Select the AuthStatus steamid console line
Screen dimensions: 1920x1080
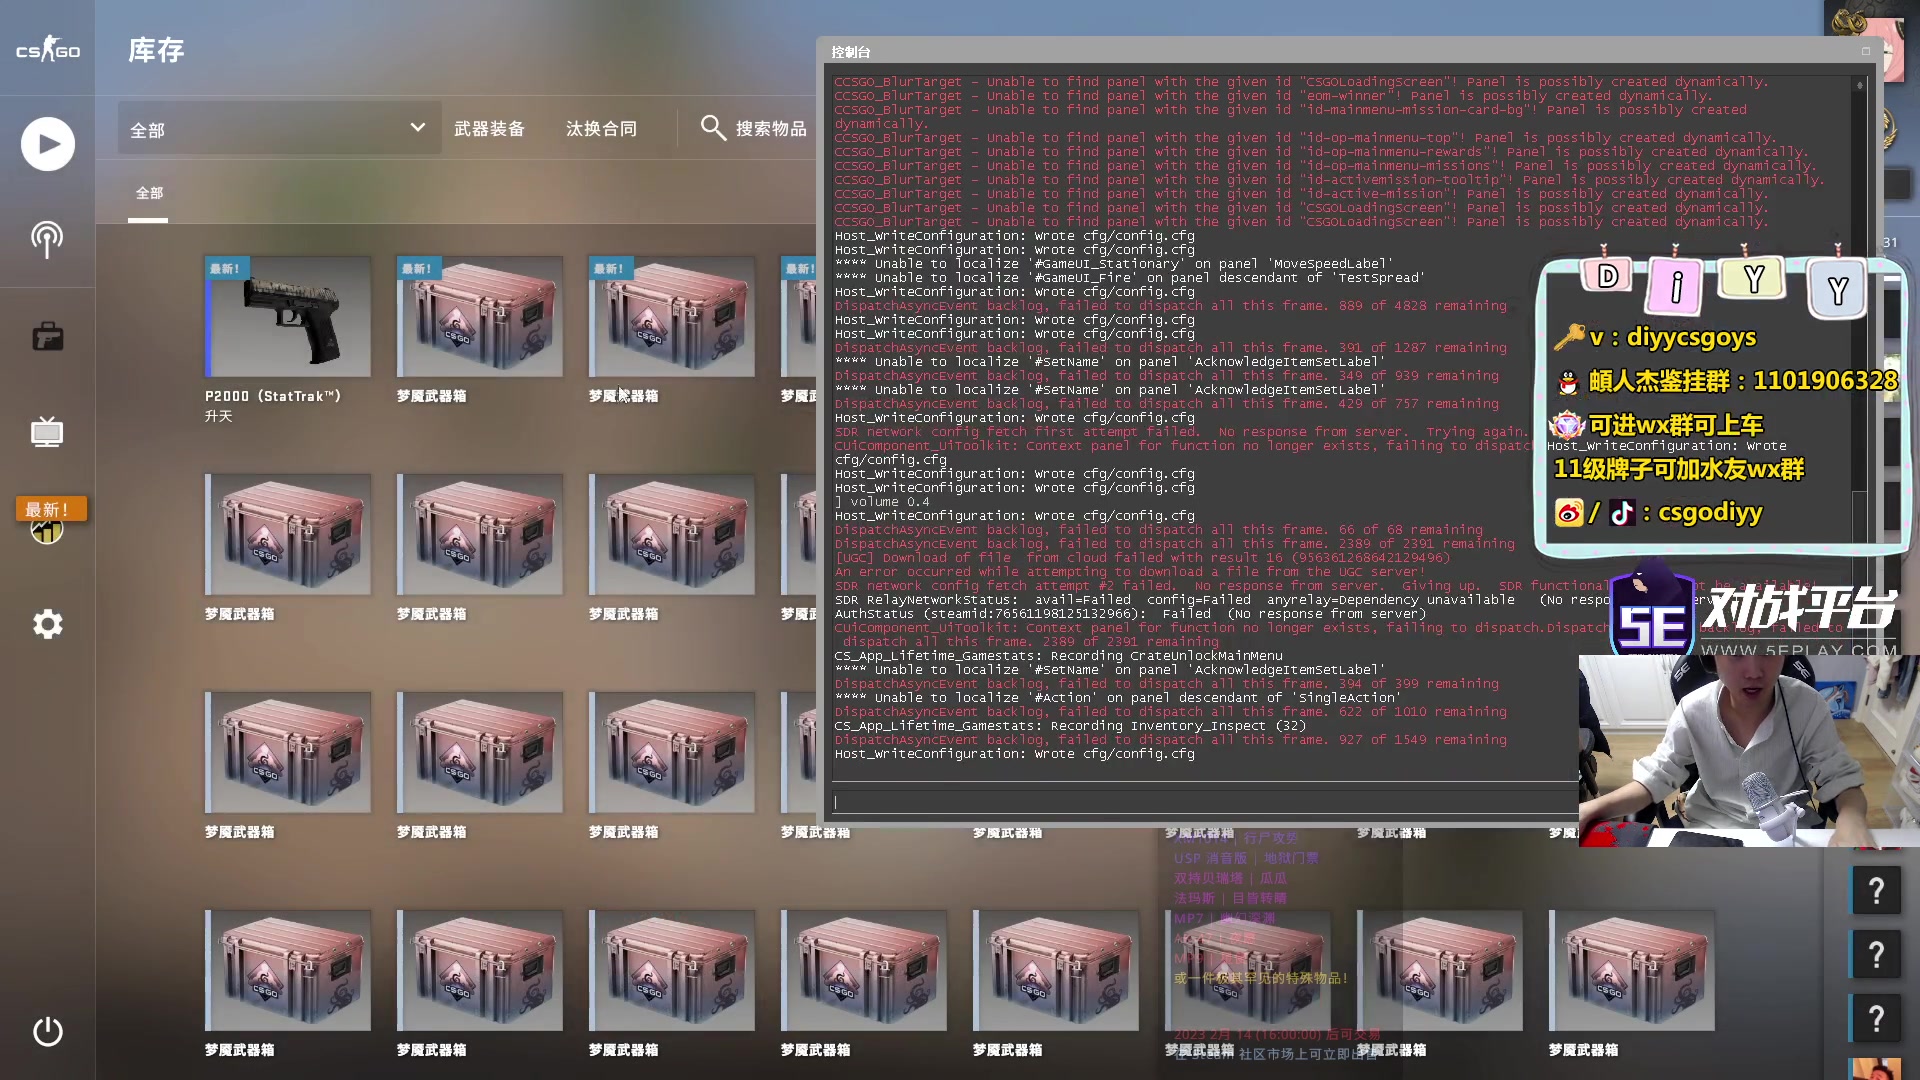(x=1130, y=614)
